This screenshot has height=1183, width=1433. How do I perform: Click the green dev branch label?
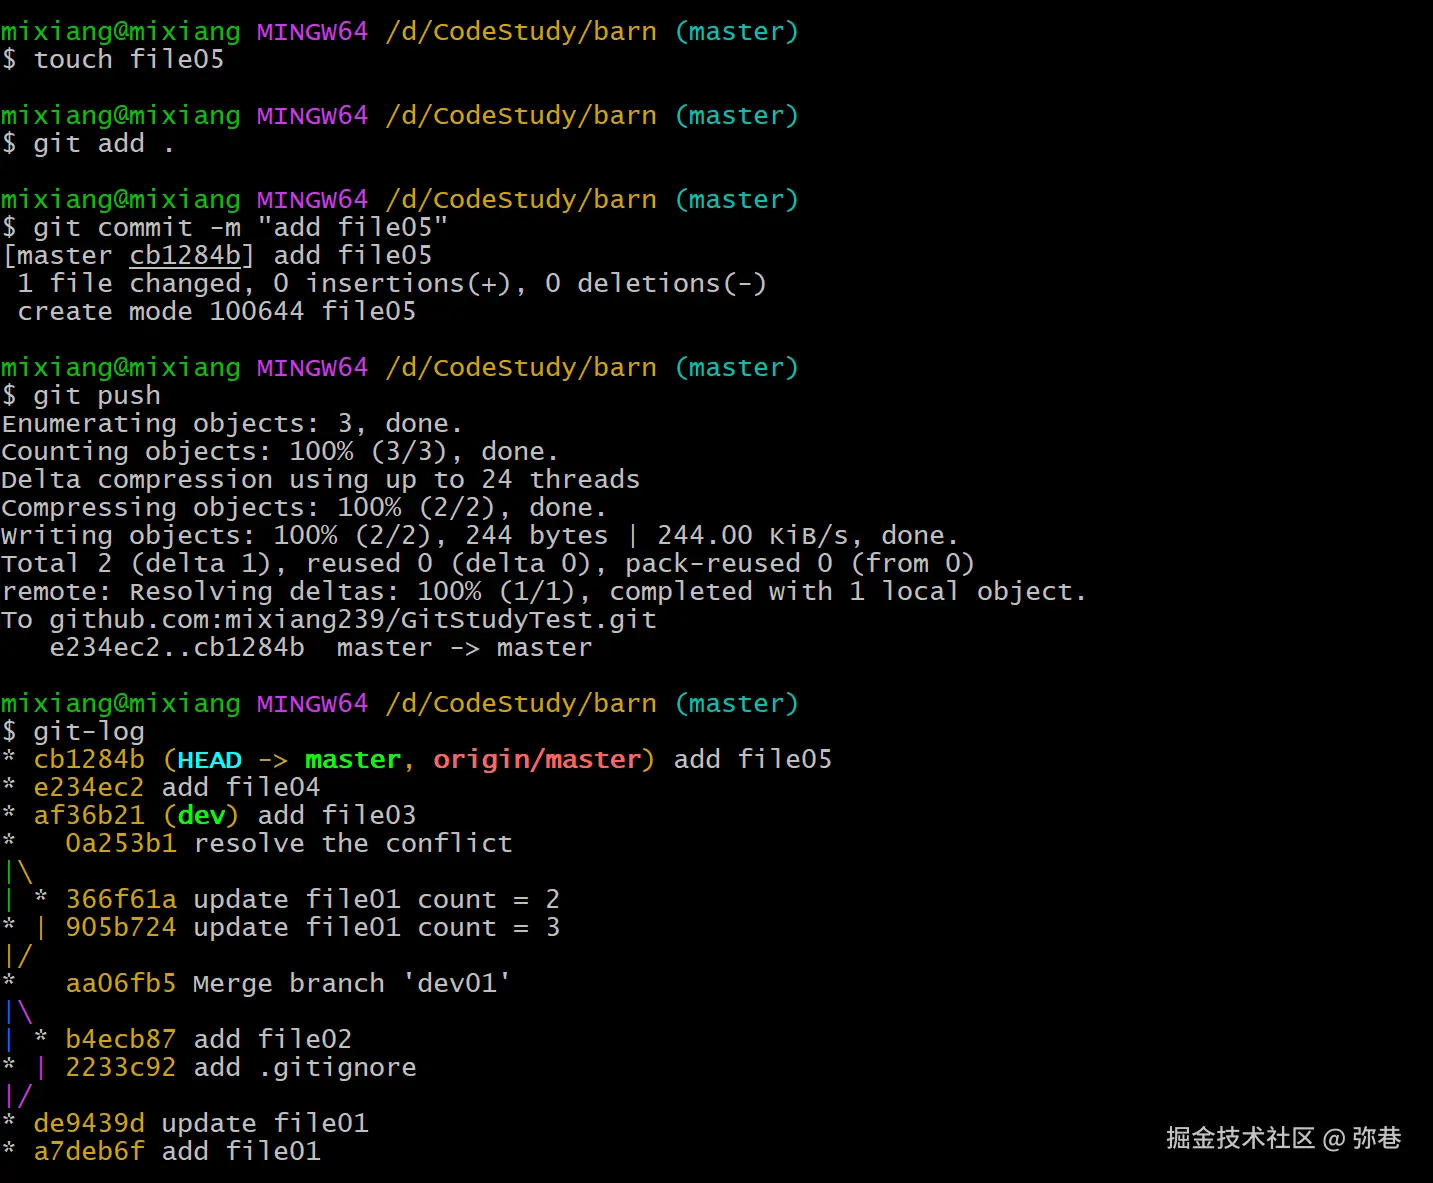tap(201, 816)
